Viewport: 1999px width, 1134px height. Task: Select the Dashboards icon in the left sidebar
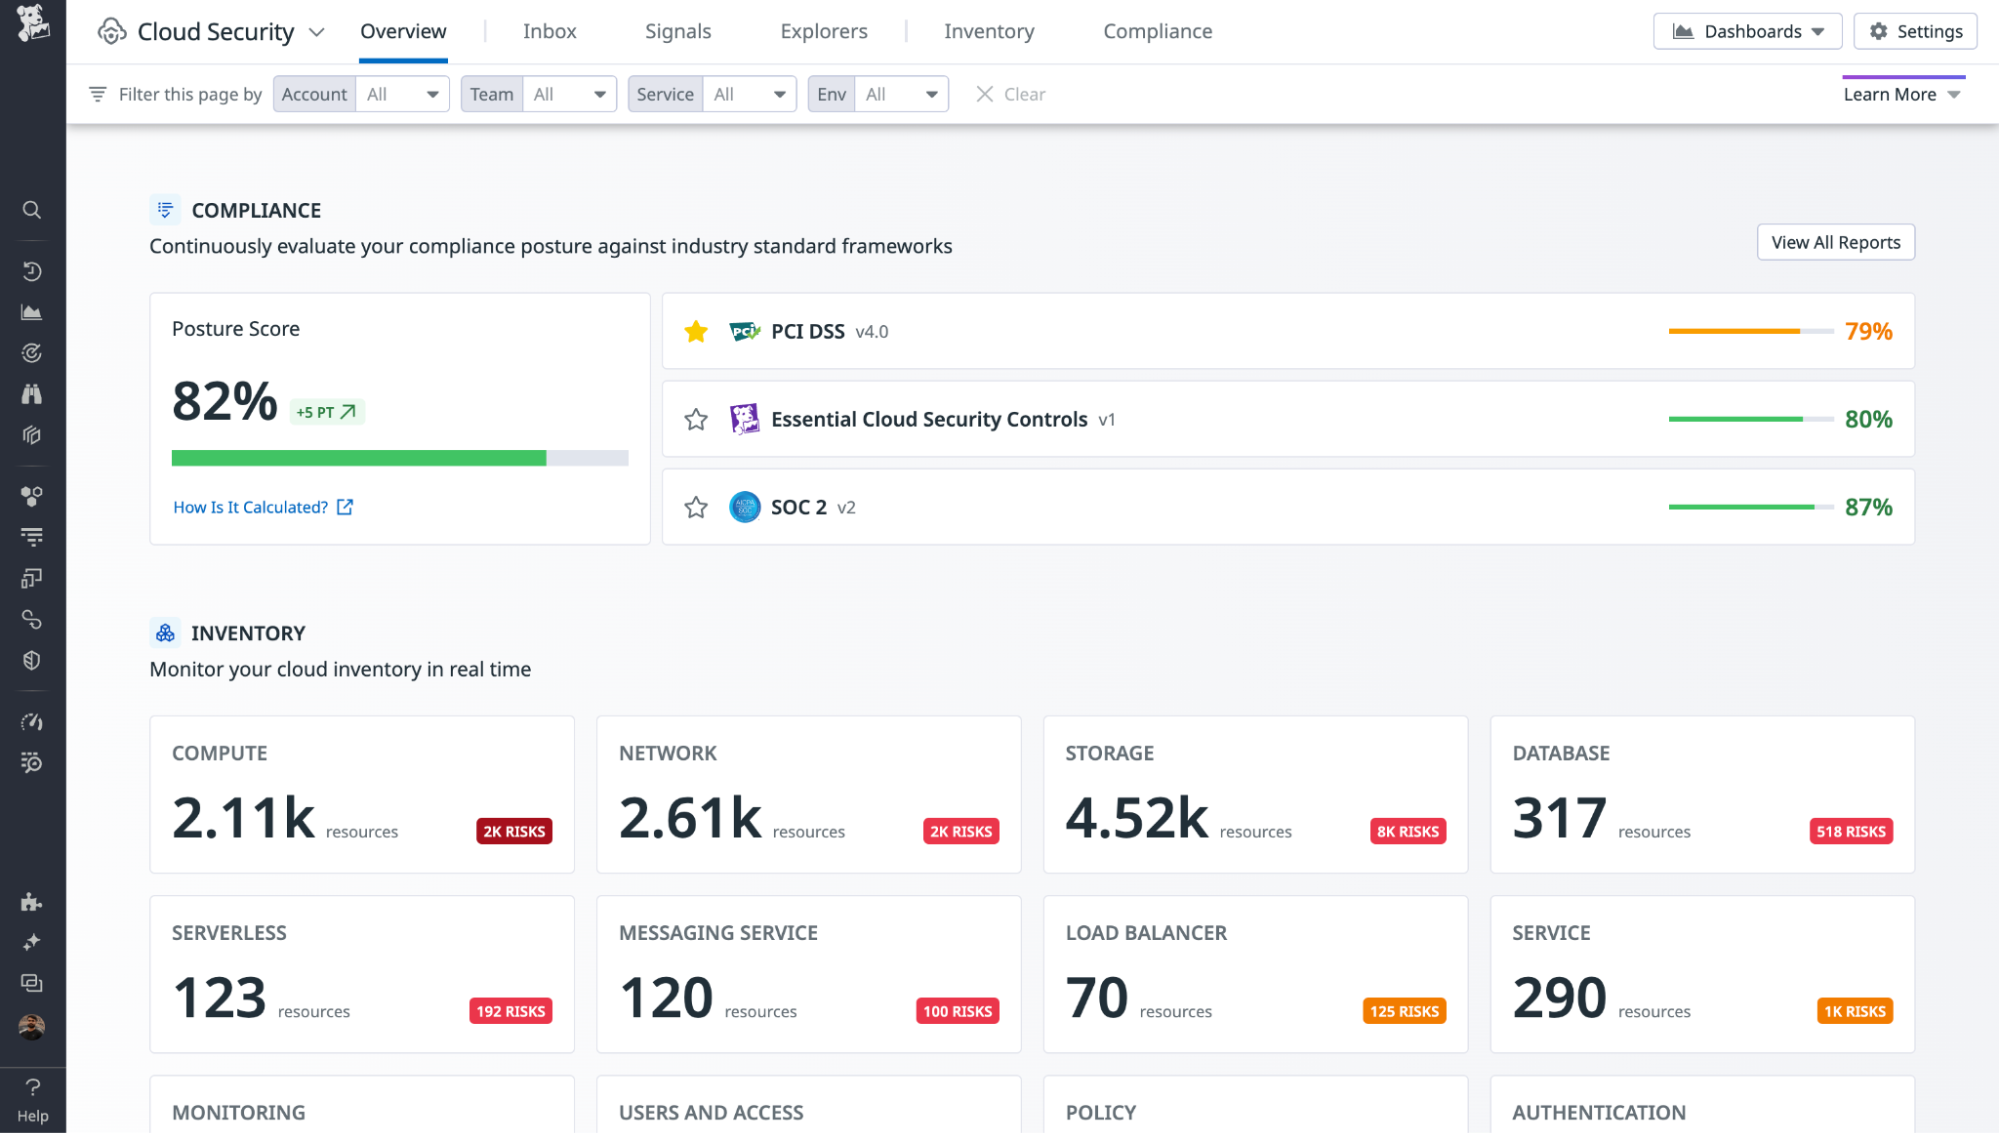[32, 312]
